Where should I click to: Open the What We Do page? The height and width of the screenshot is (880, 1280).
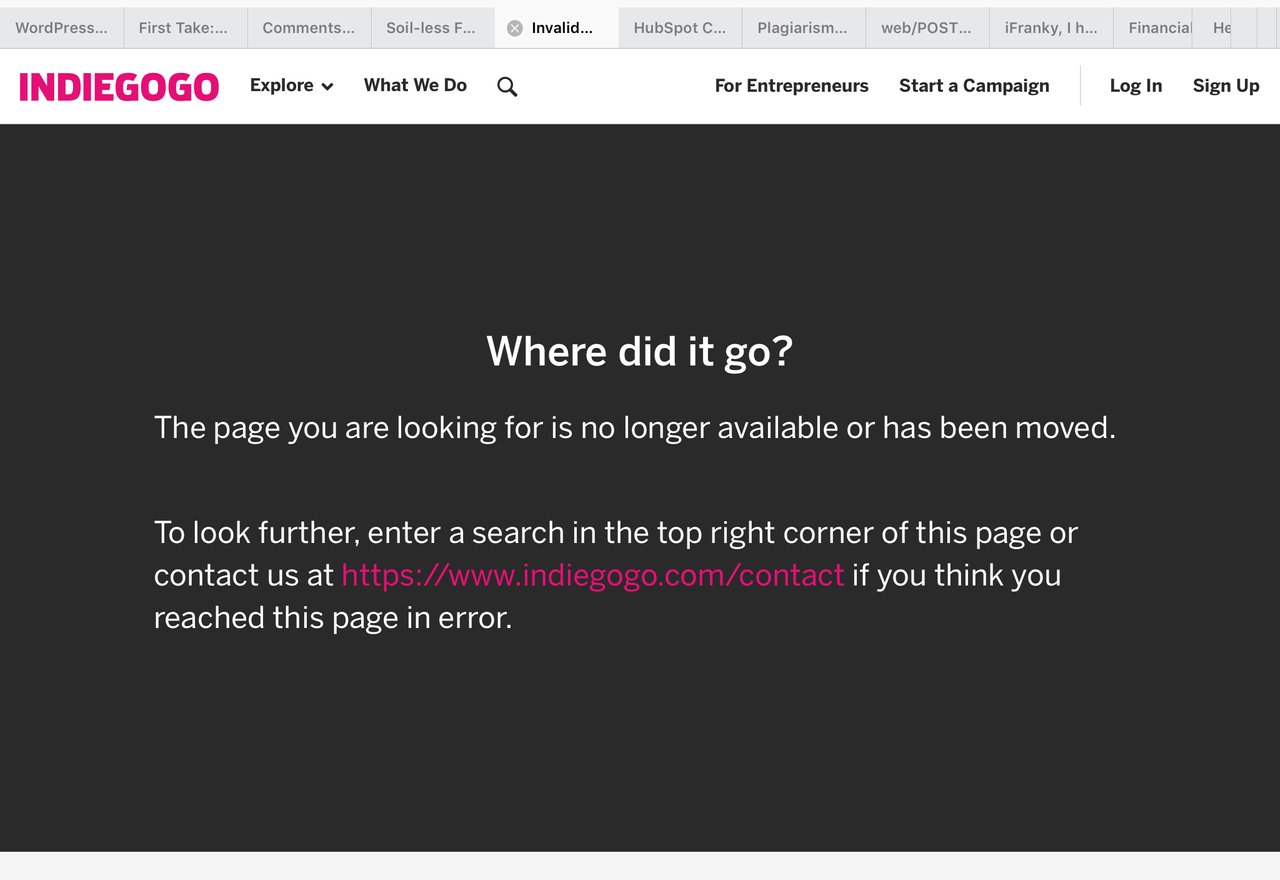[x=415, y=86]
